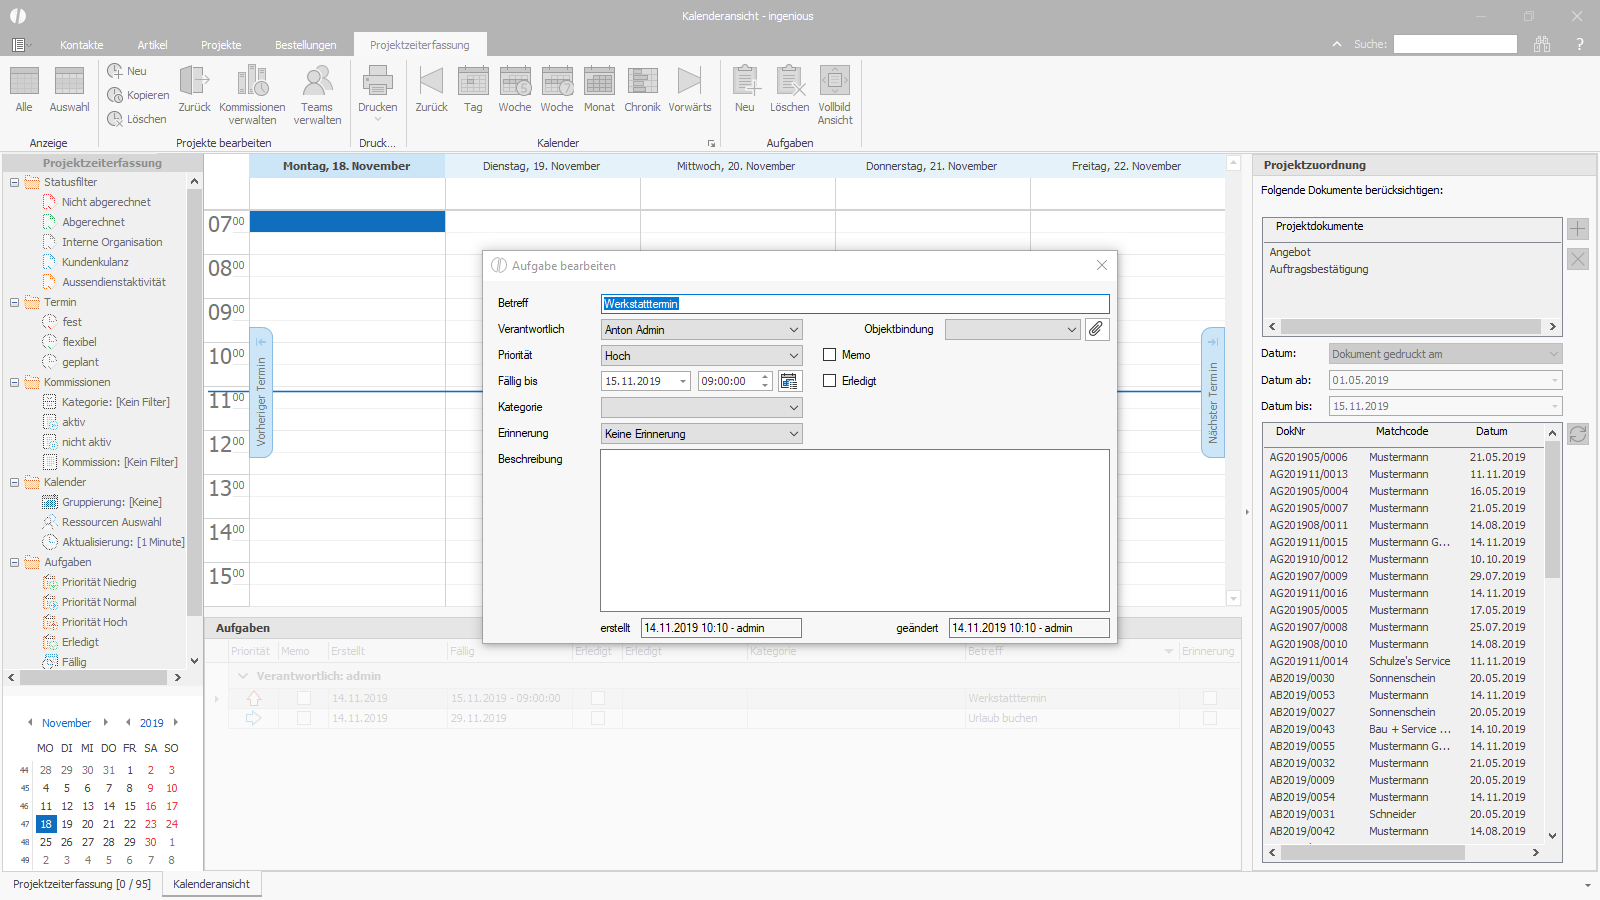This screenshot has height=900, width=1600.
Task: Open the Projekte tab
Action: coord(221,45)
